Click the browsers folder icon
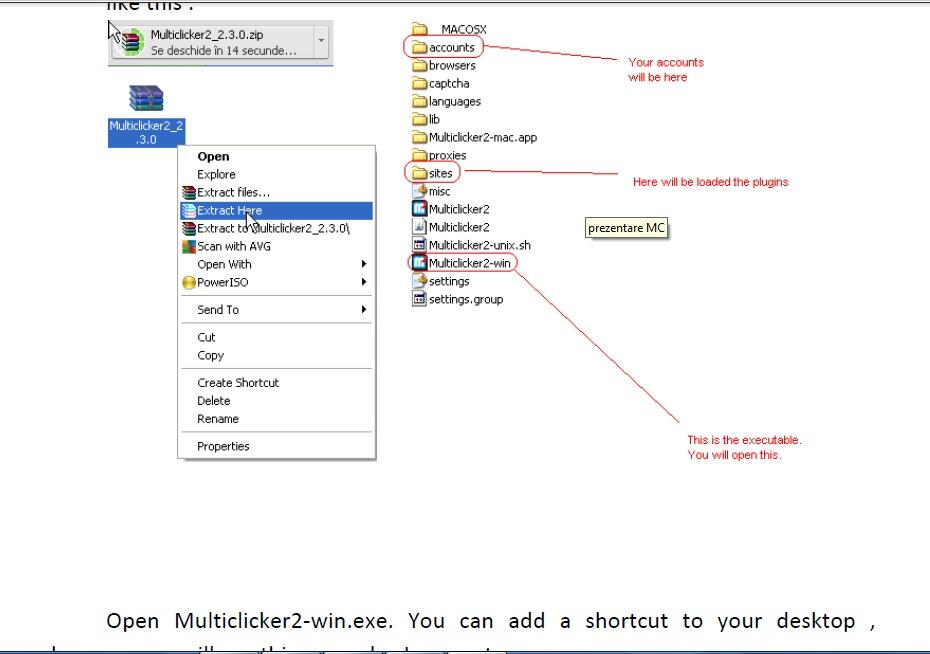Screen dimensions: 930x654 pos(419,65)
